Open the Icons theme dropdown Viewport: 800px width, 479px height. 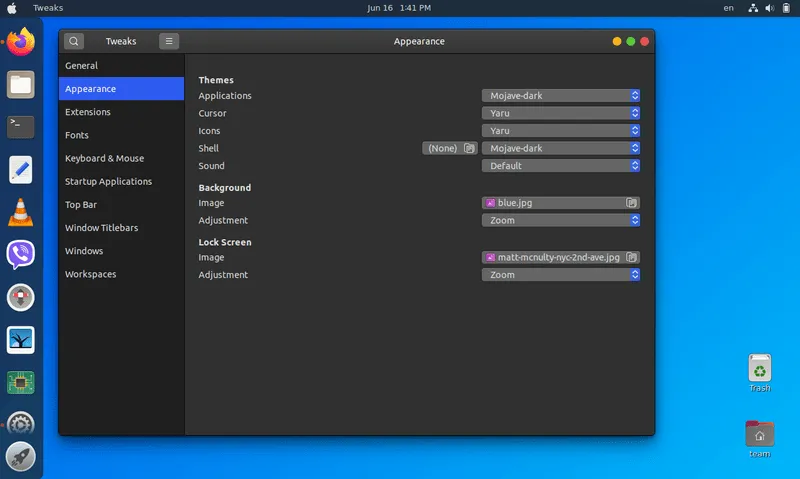click(560, 131)
